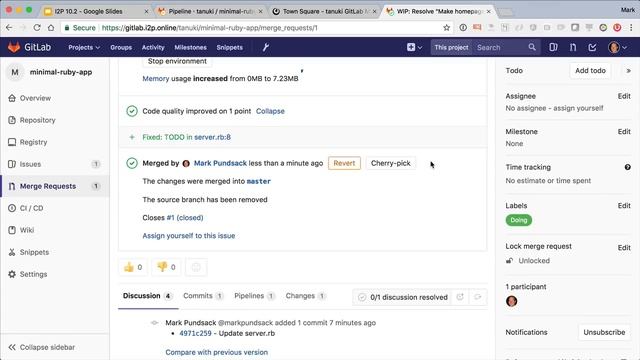Click the assign yourself link
Image resolution: width=640 pixels, height=360 pixels.
[x=578, y=108]
